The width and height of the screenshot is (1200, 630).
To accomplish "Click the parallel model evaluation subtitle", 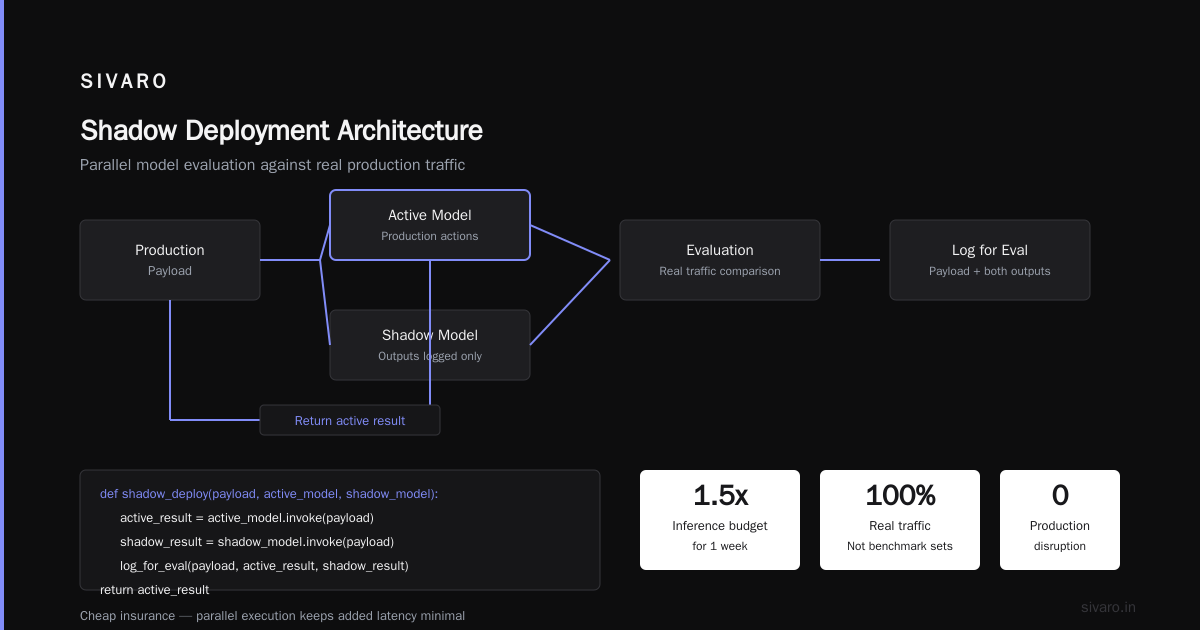I will pyautogui.click(x=272, y=165).
